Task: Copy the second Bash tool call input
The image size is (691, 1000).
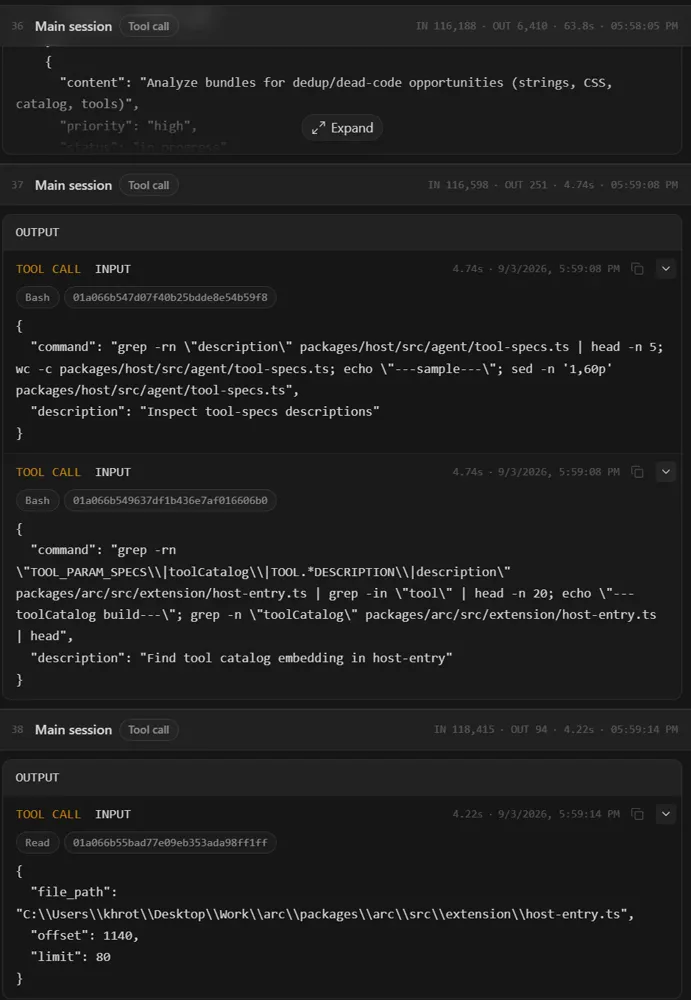Action: pos(637,472)
